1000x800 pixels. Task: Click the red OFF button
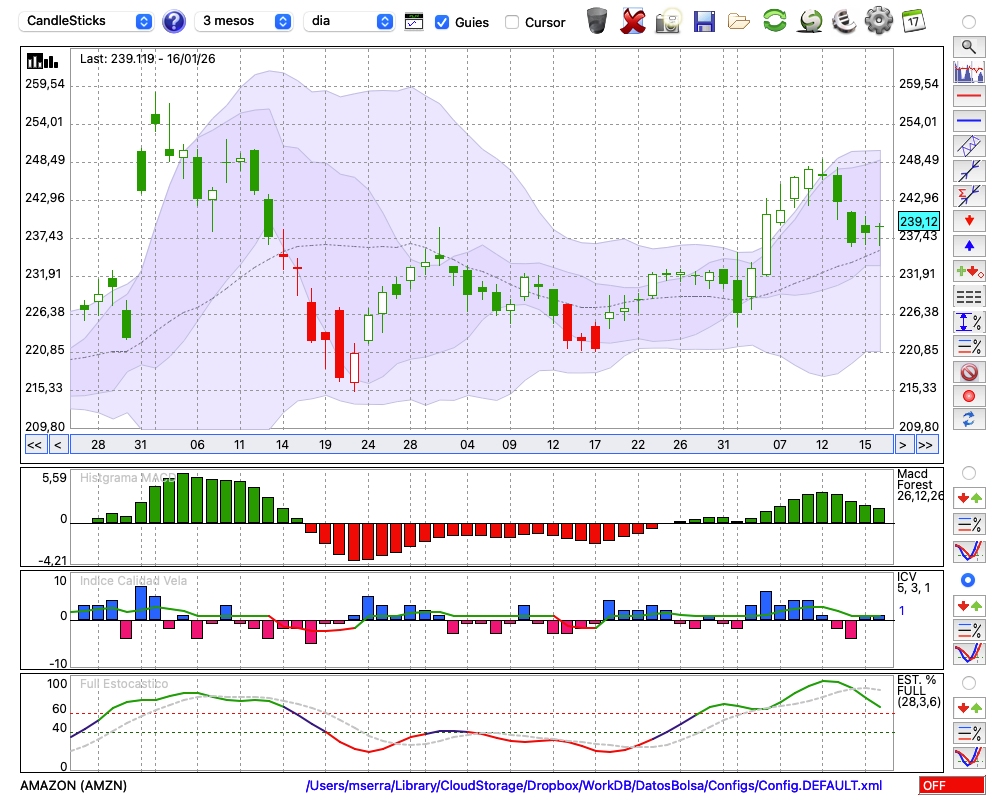tap(951, 786)
